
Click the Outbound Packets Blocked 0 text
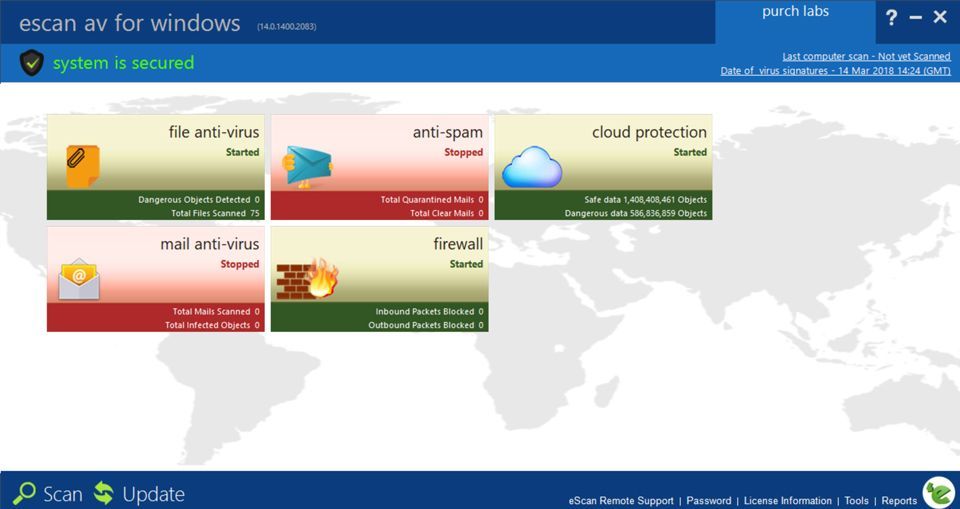coord(426,325)
